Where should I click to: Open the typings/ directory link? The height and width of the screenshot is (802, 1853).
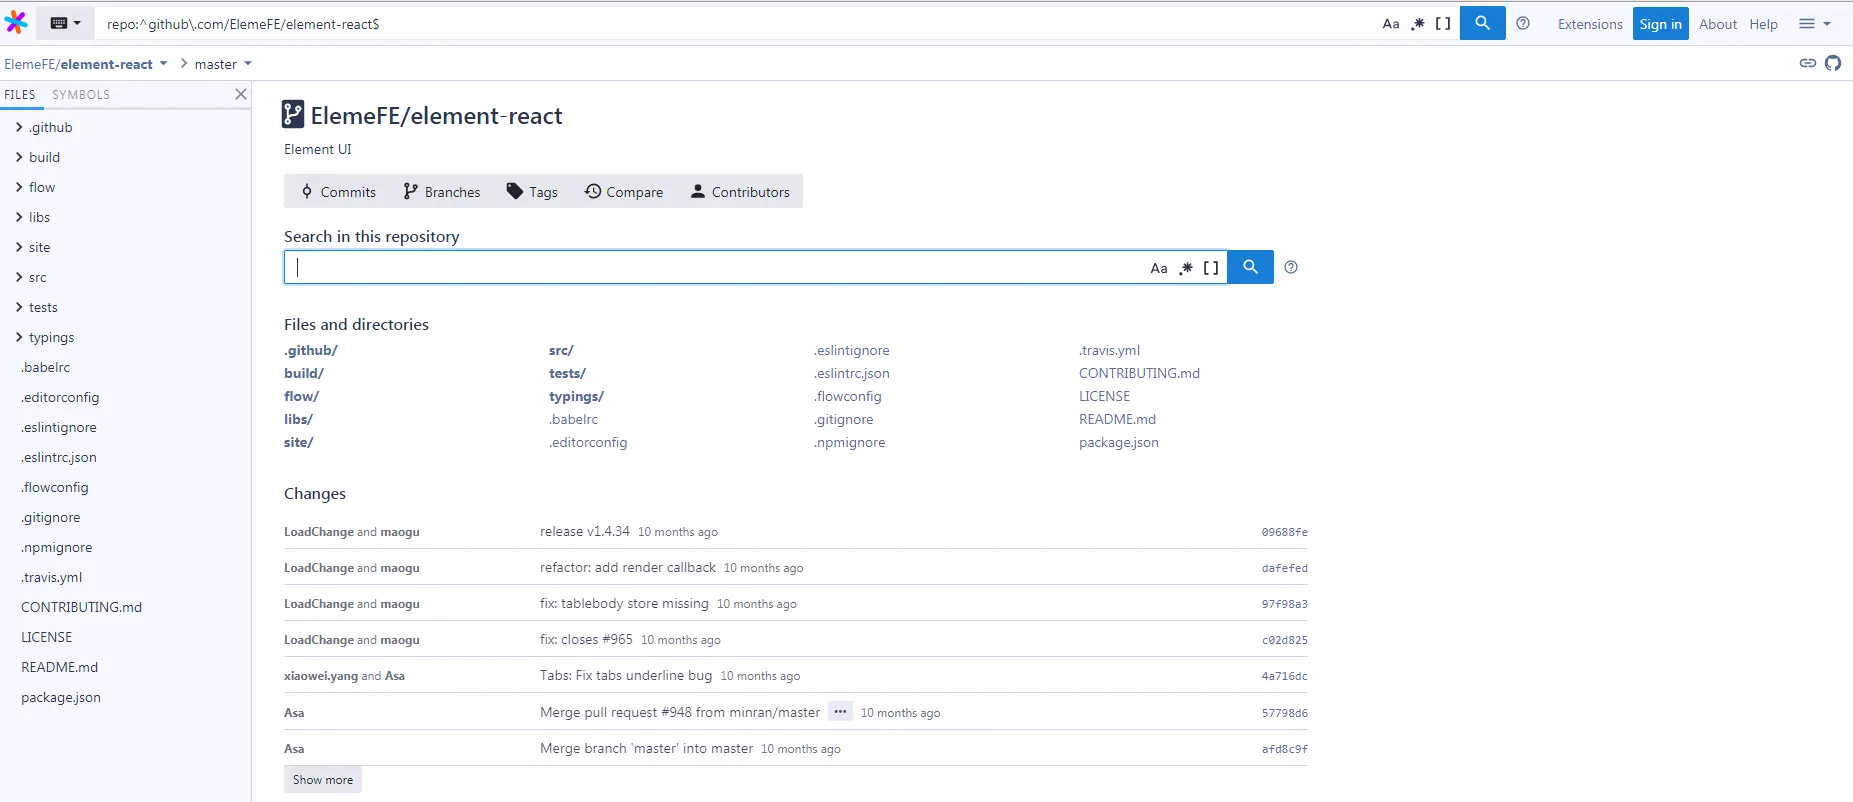[x=576, y=396]
